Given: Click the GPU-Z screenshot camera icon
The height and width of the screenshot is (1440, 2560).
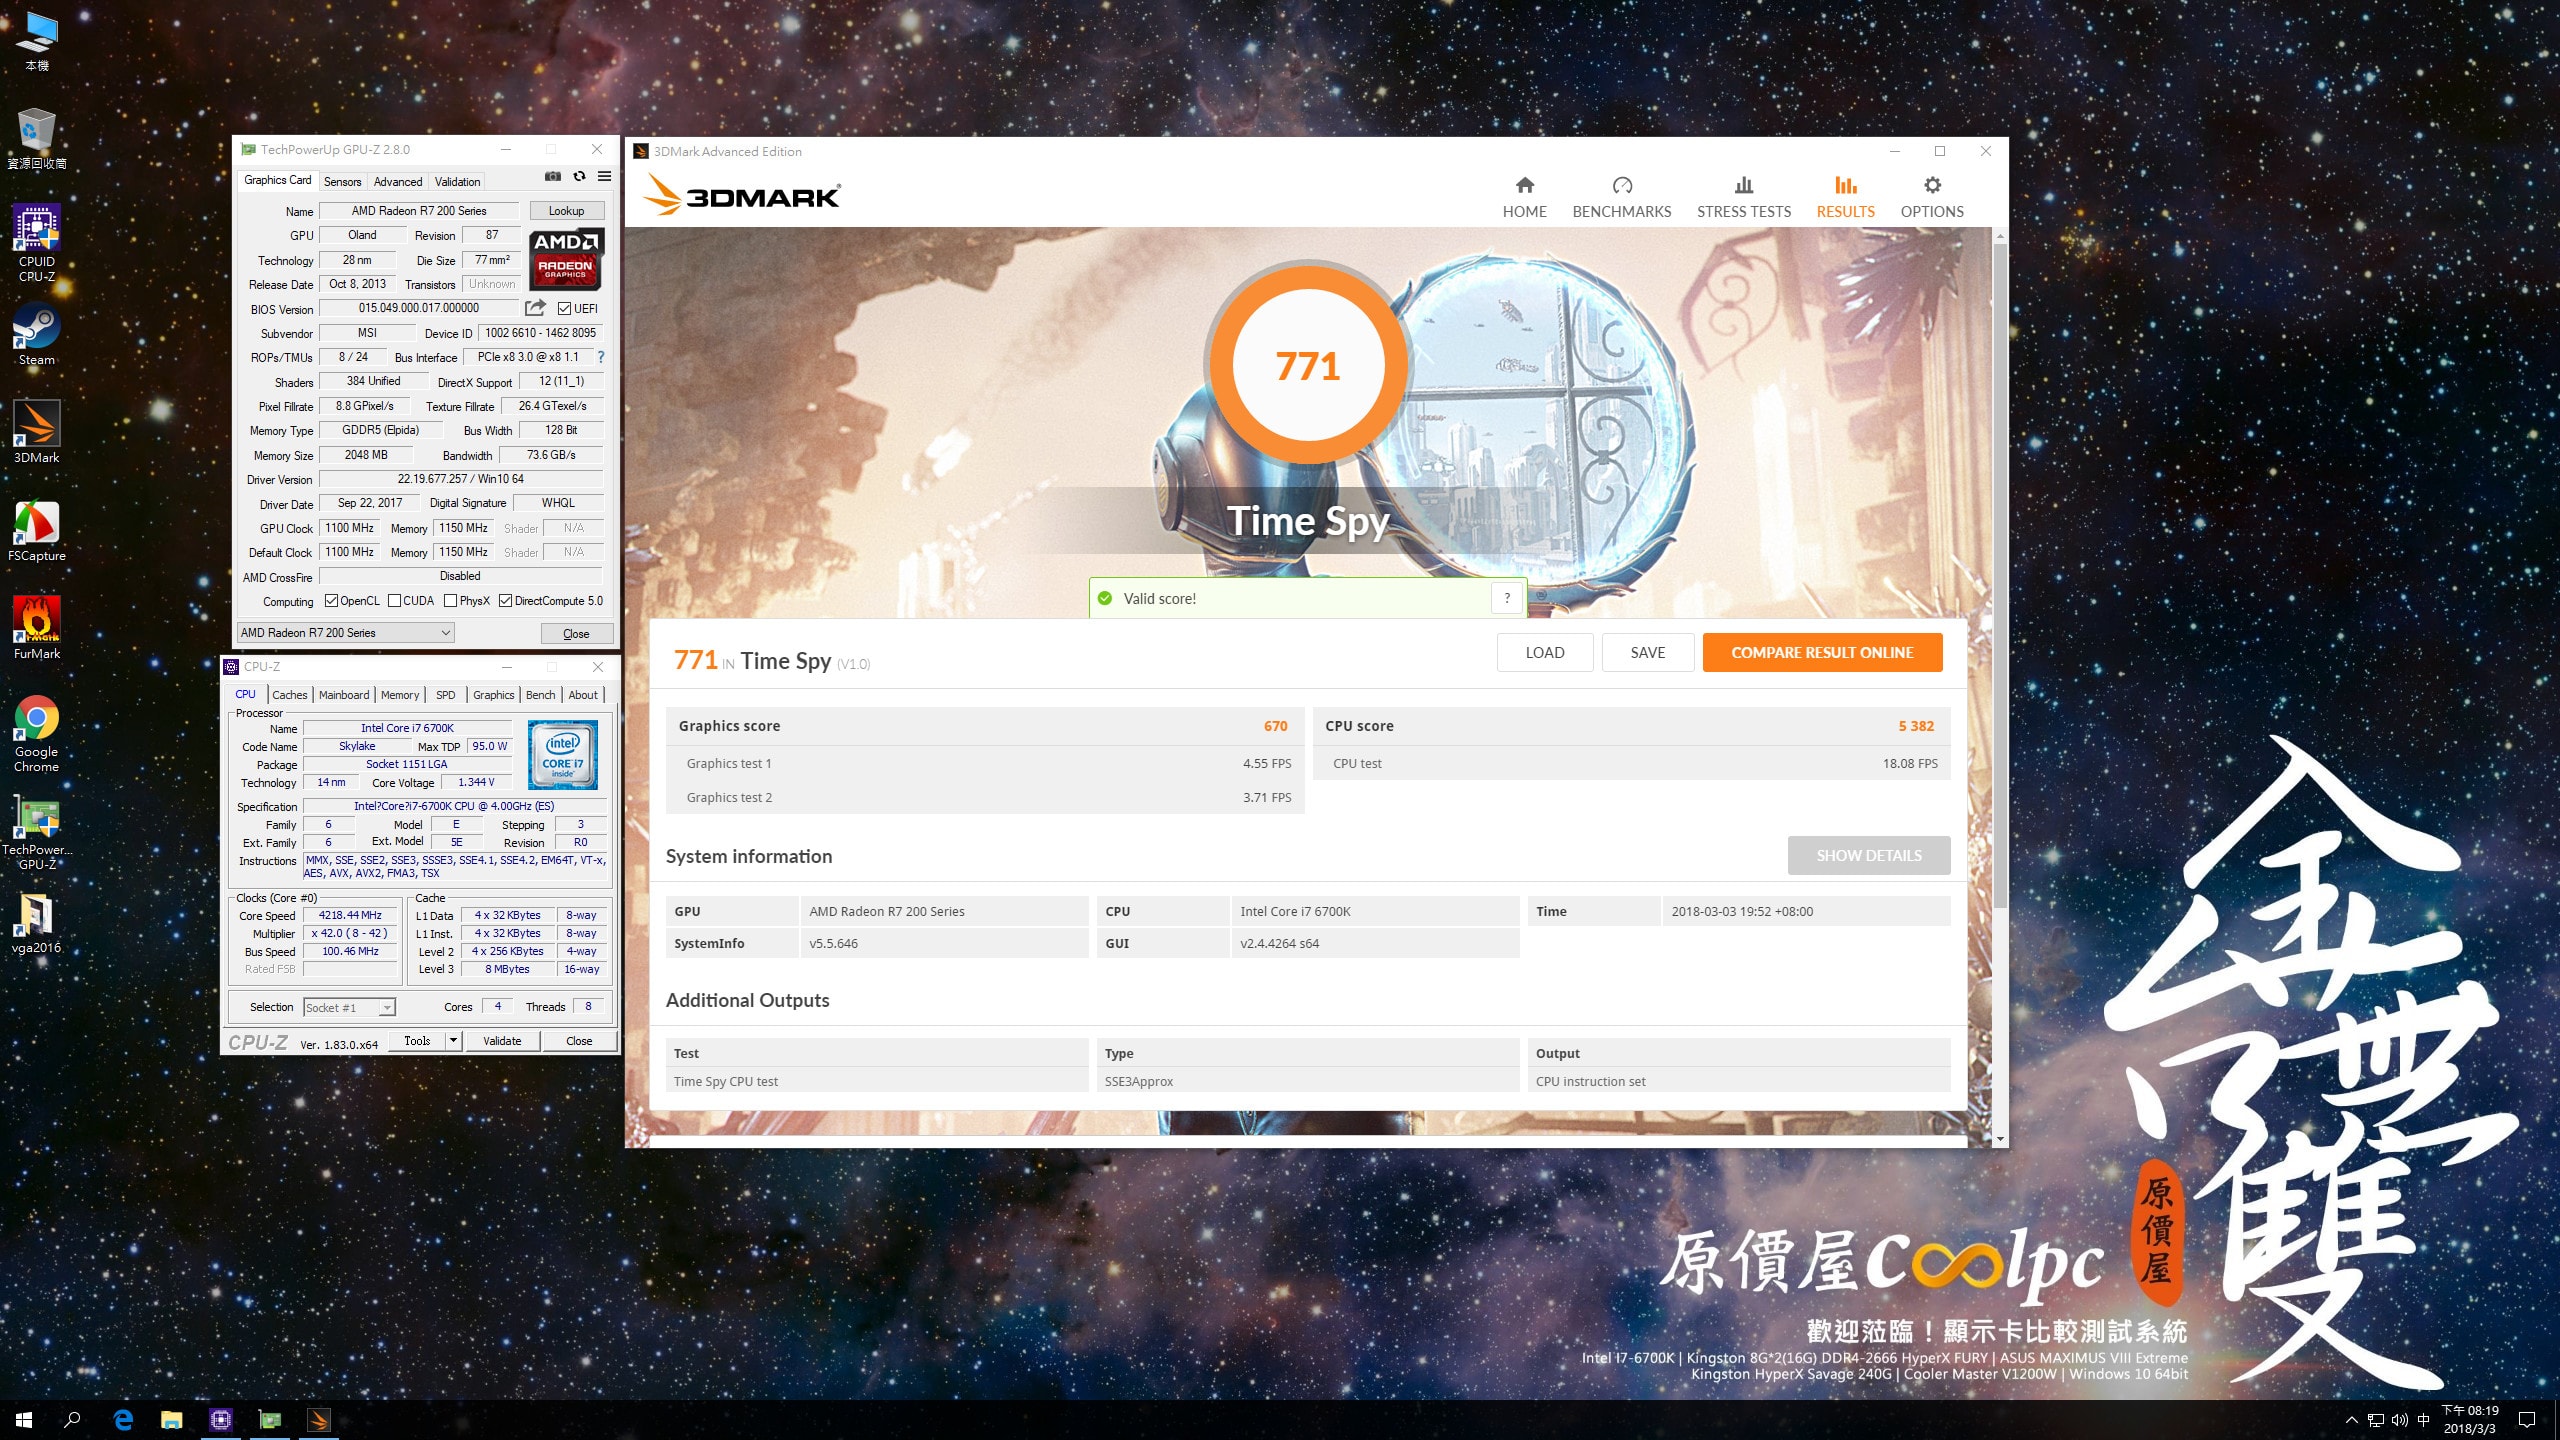Looking at the screenshot, I should [553, 177].
